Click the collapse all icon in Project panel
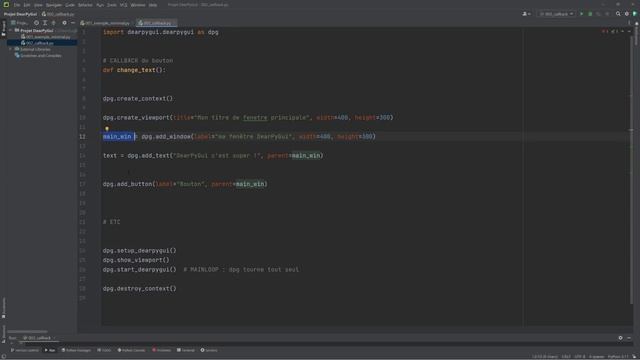 click(53, 23)
